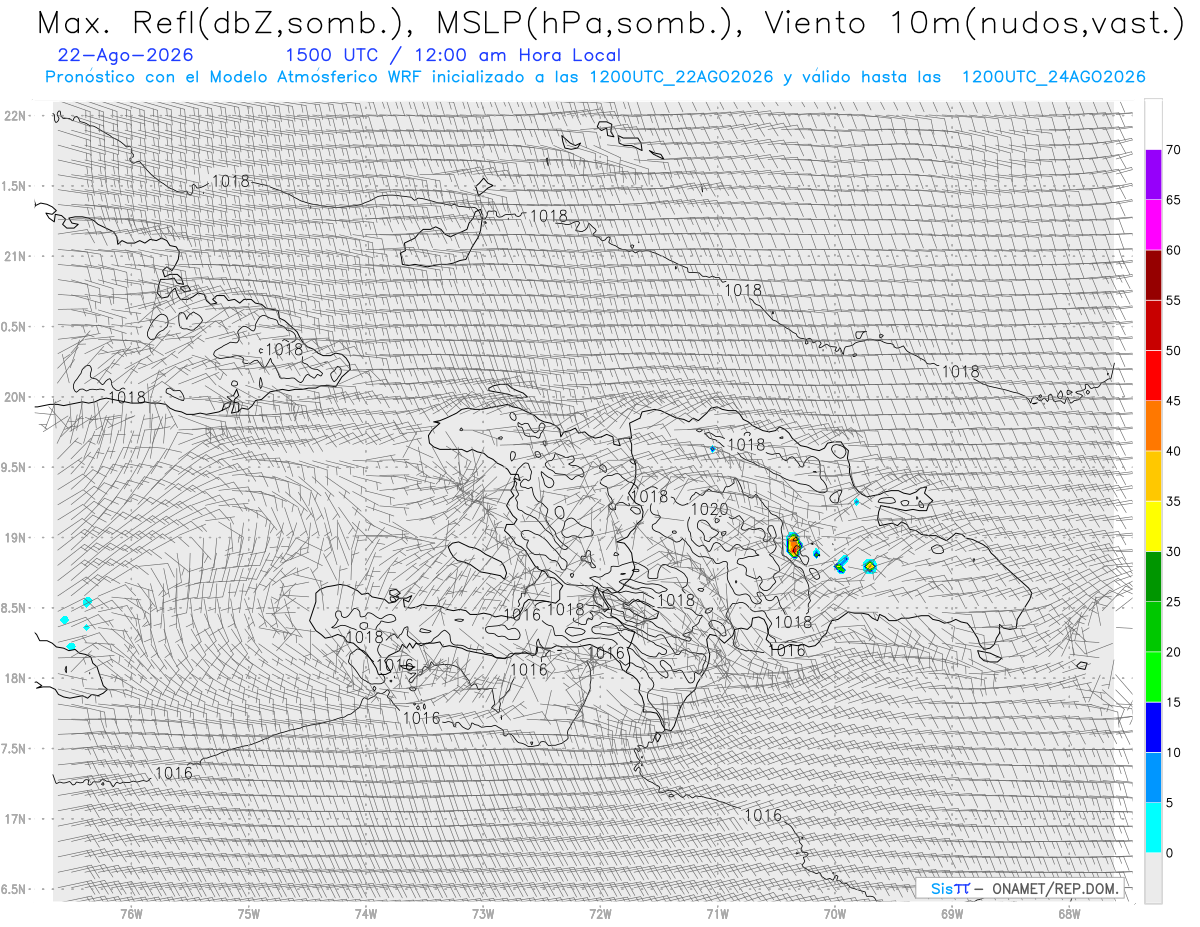Click the cyan 0–5 dBZ legend swatch
Screen dimensions: 1200x927
tap(1153, 827)
